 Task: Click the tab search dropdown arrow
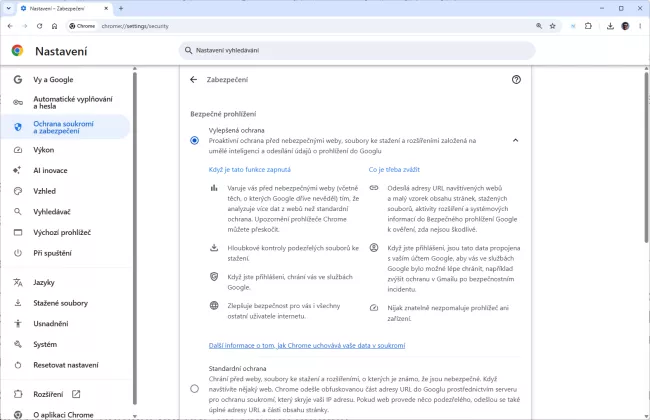click(x=8, y=8)
